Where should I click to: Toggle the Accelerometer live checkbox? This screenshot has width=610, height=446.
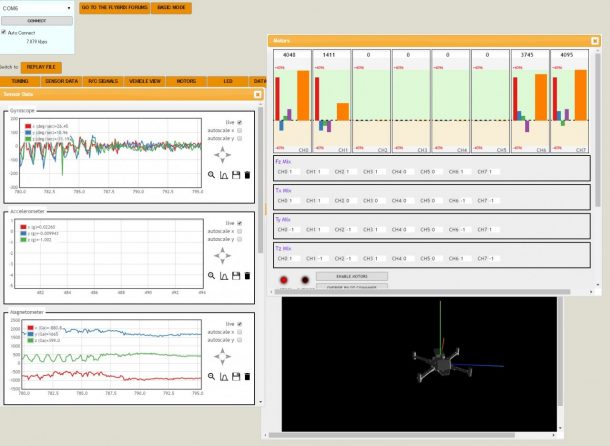240,223
